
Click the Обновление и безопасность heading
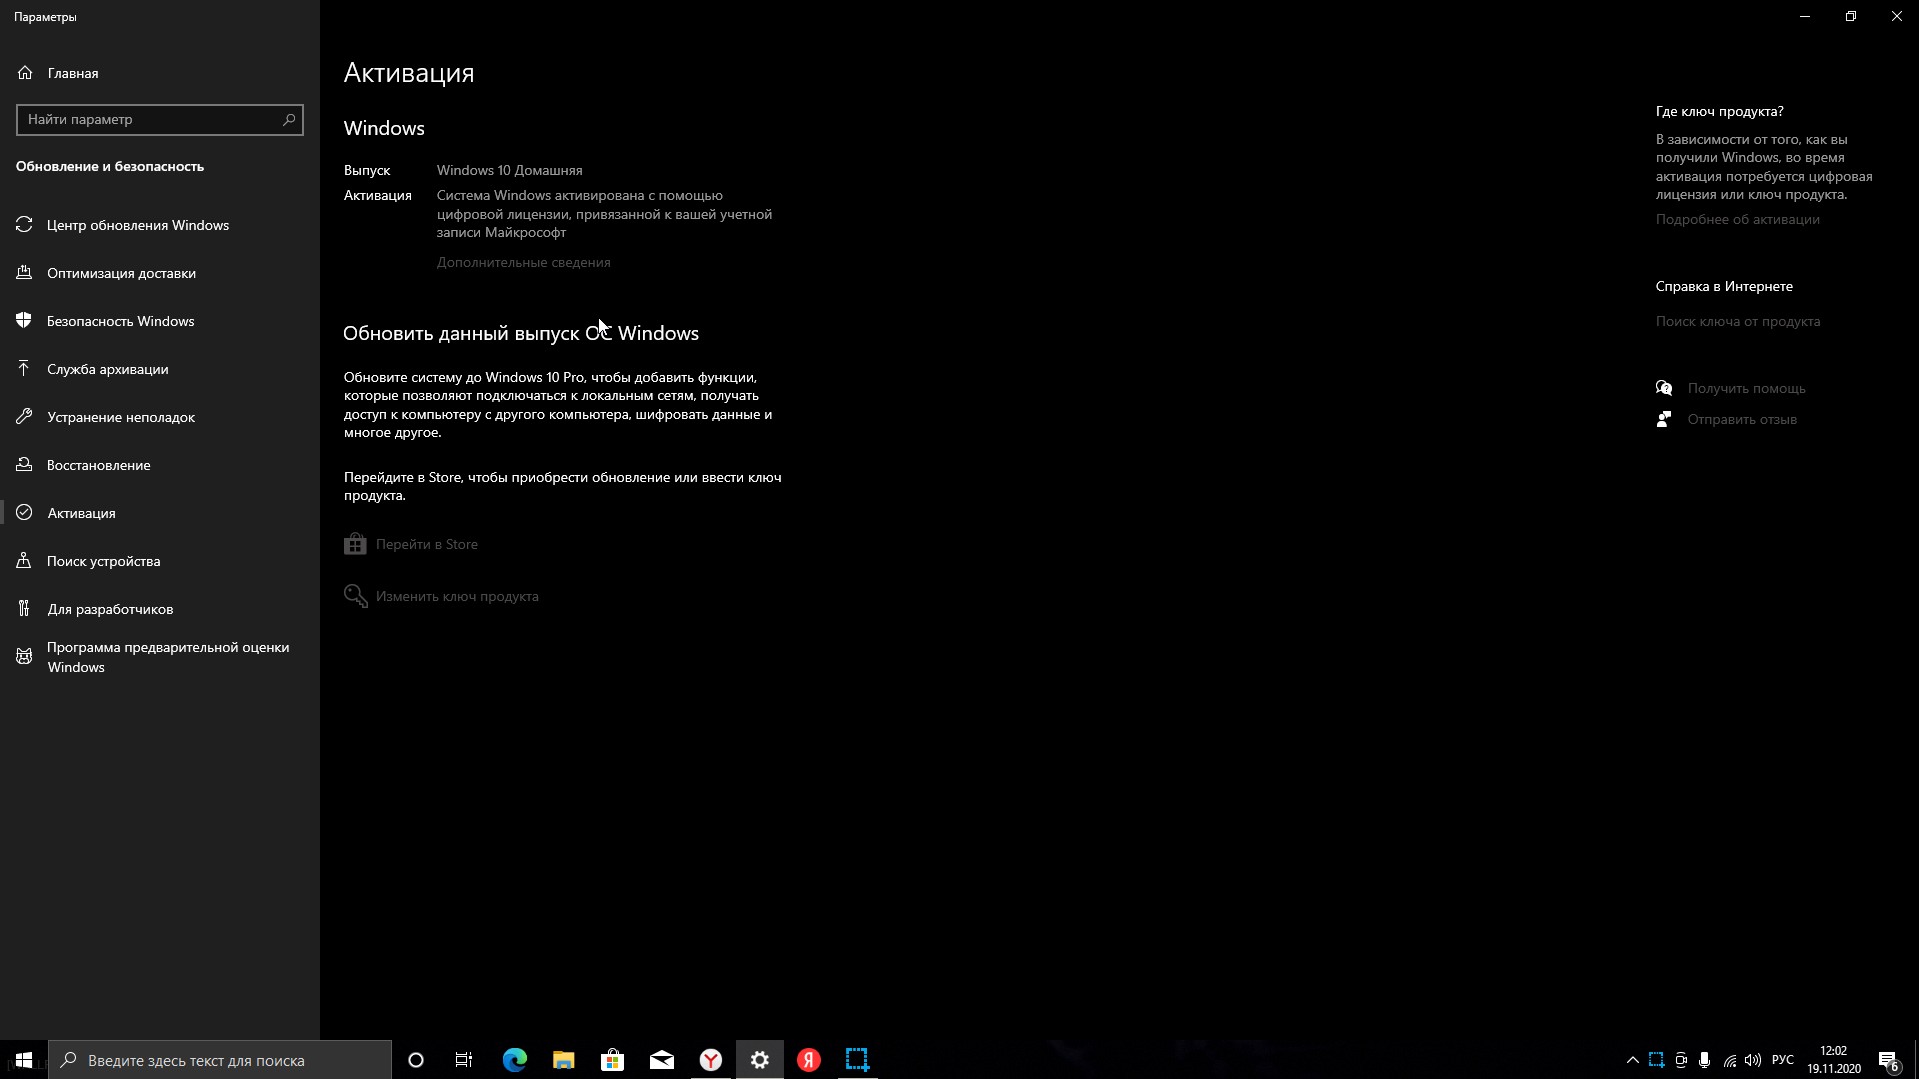[110, 166]
